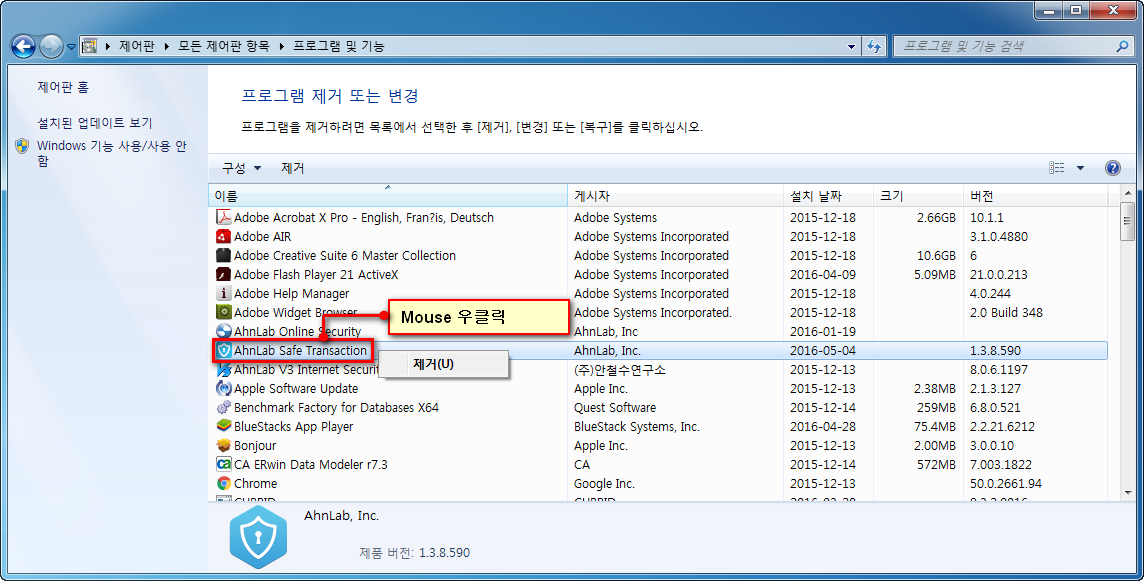Screen dimensions: 1144x581
Task: Click 제거 in the toolbar
Action: click(x=293, y=168)
